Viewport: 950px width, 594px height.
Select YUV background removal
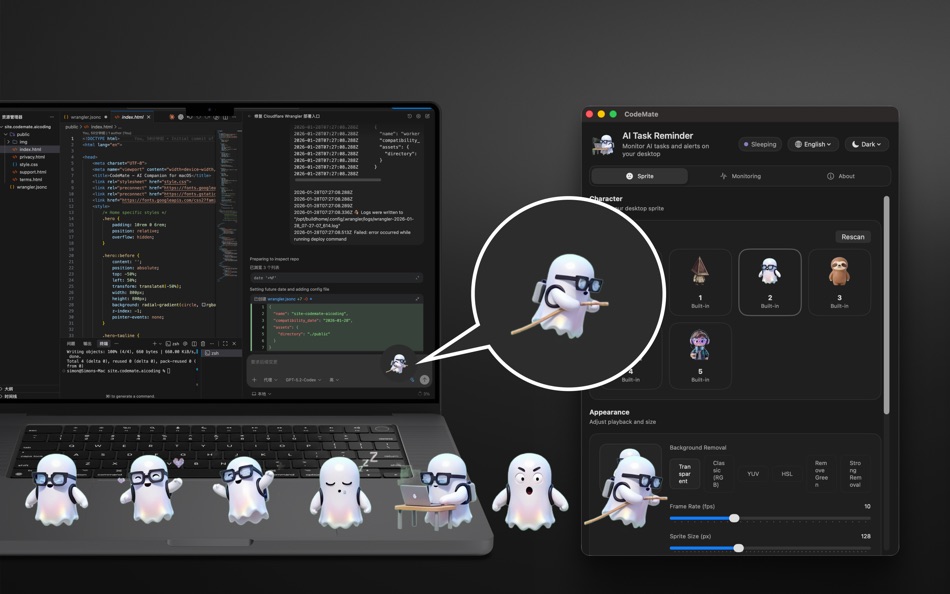click(x=752, y=474)
